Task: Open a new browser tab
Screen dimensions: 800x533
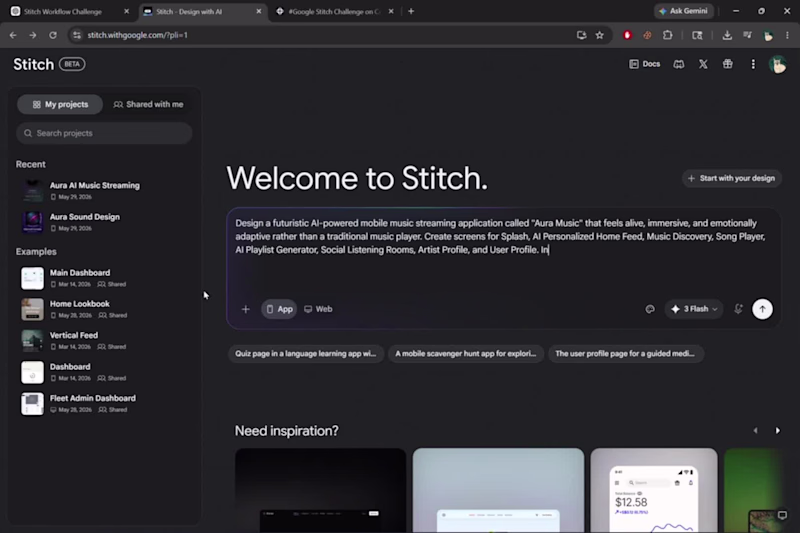Action: [x=411, y=11]
